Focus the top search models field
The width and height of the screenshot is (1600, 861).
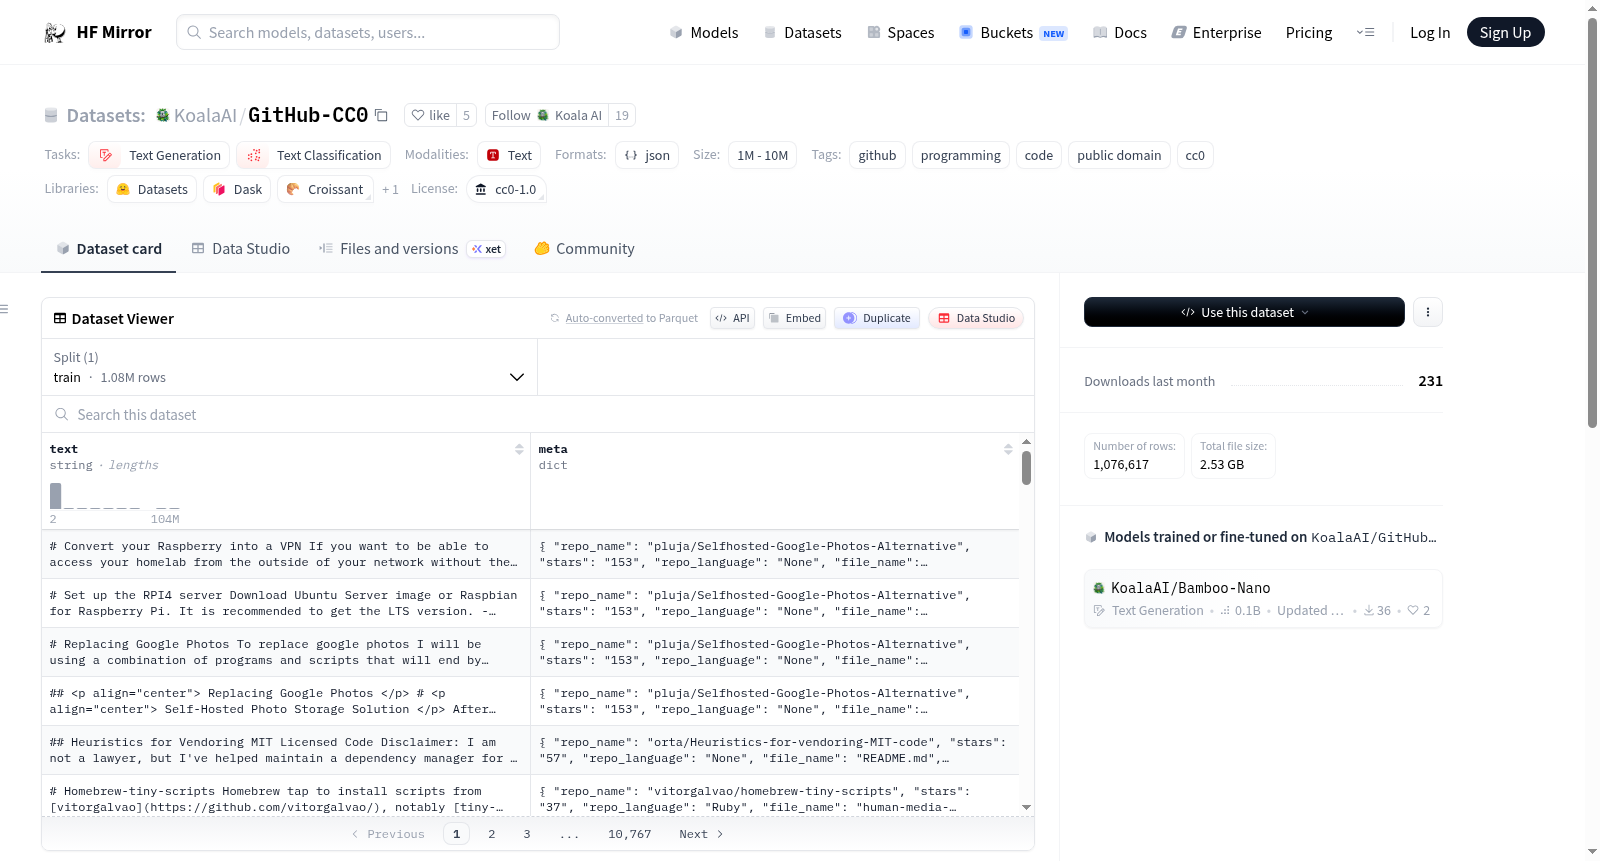[368, 32]
